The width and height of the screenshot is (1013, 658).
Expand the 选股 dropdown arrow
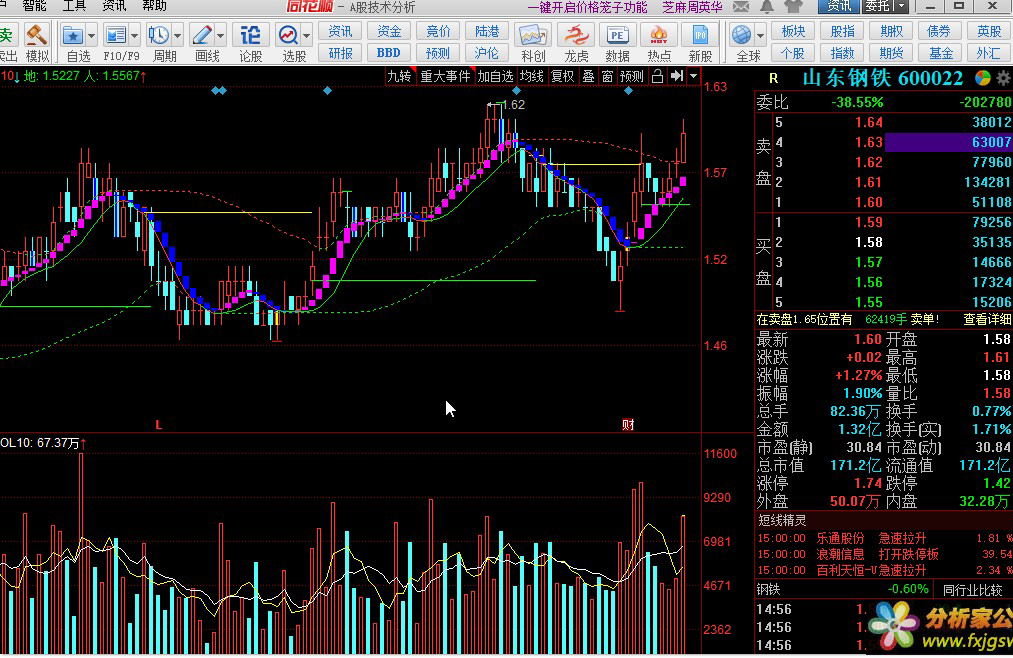click(x=307, y=36)
